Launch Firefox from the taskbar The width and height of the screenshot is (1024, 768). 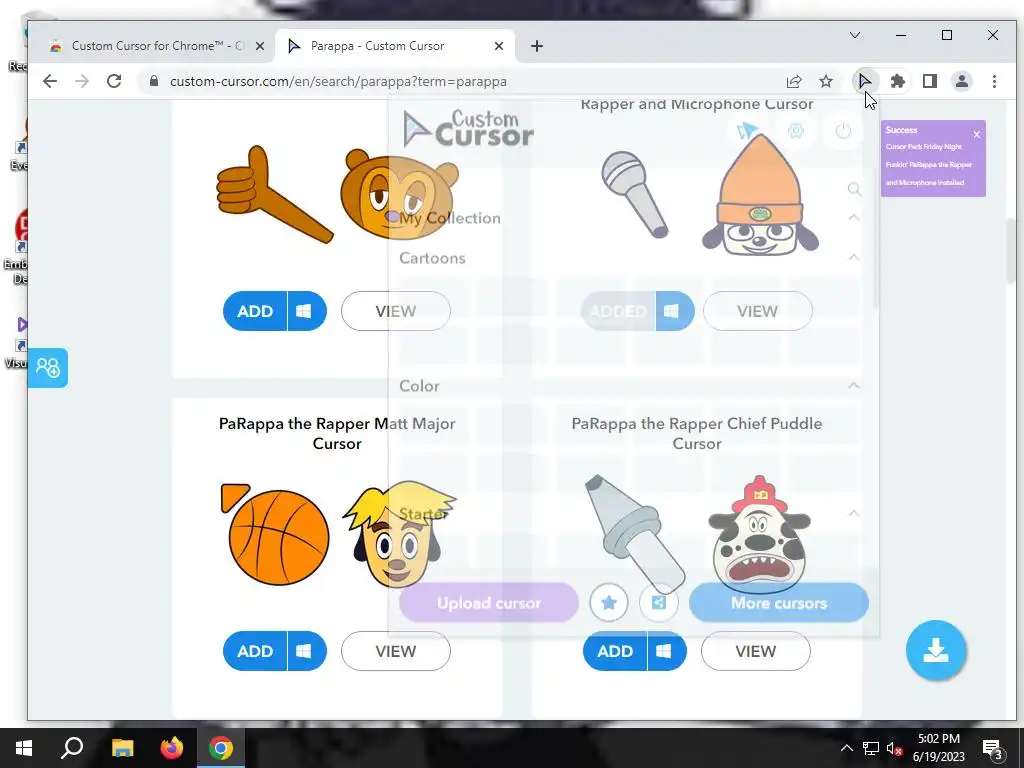172,748
